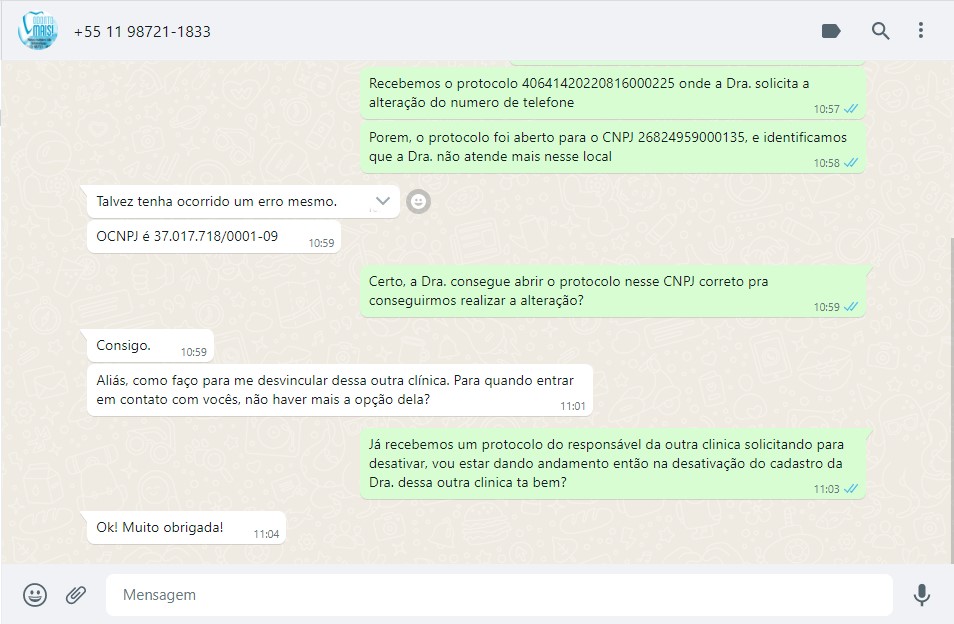This screenshot has height=624, width=954.
Task: Record a voice message with microphone
Action: 922,594
